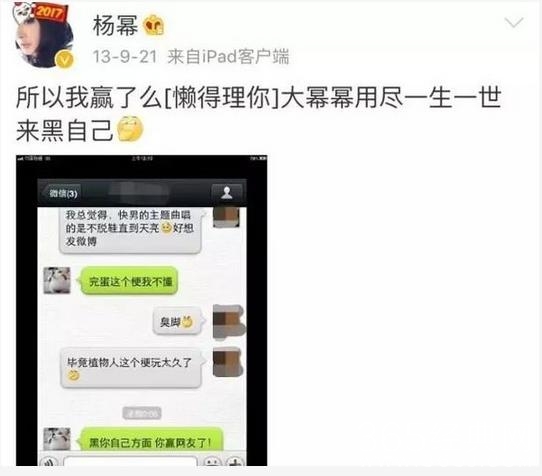Click the crown membership icon beside 杨幂
542x476 pixels.
[154, 26]
